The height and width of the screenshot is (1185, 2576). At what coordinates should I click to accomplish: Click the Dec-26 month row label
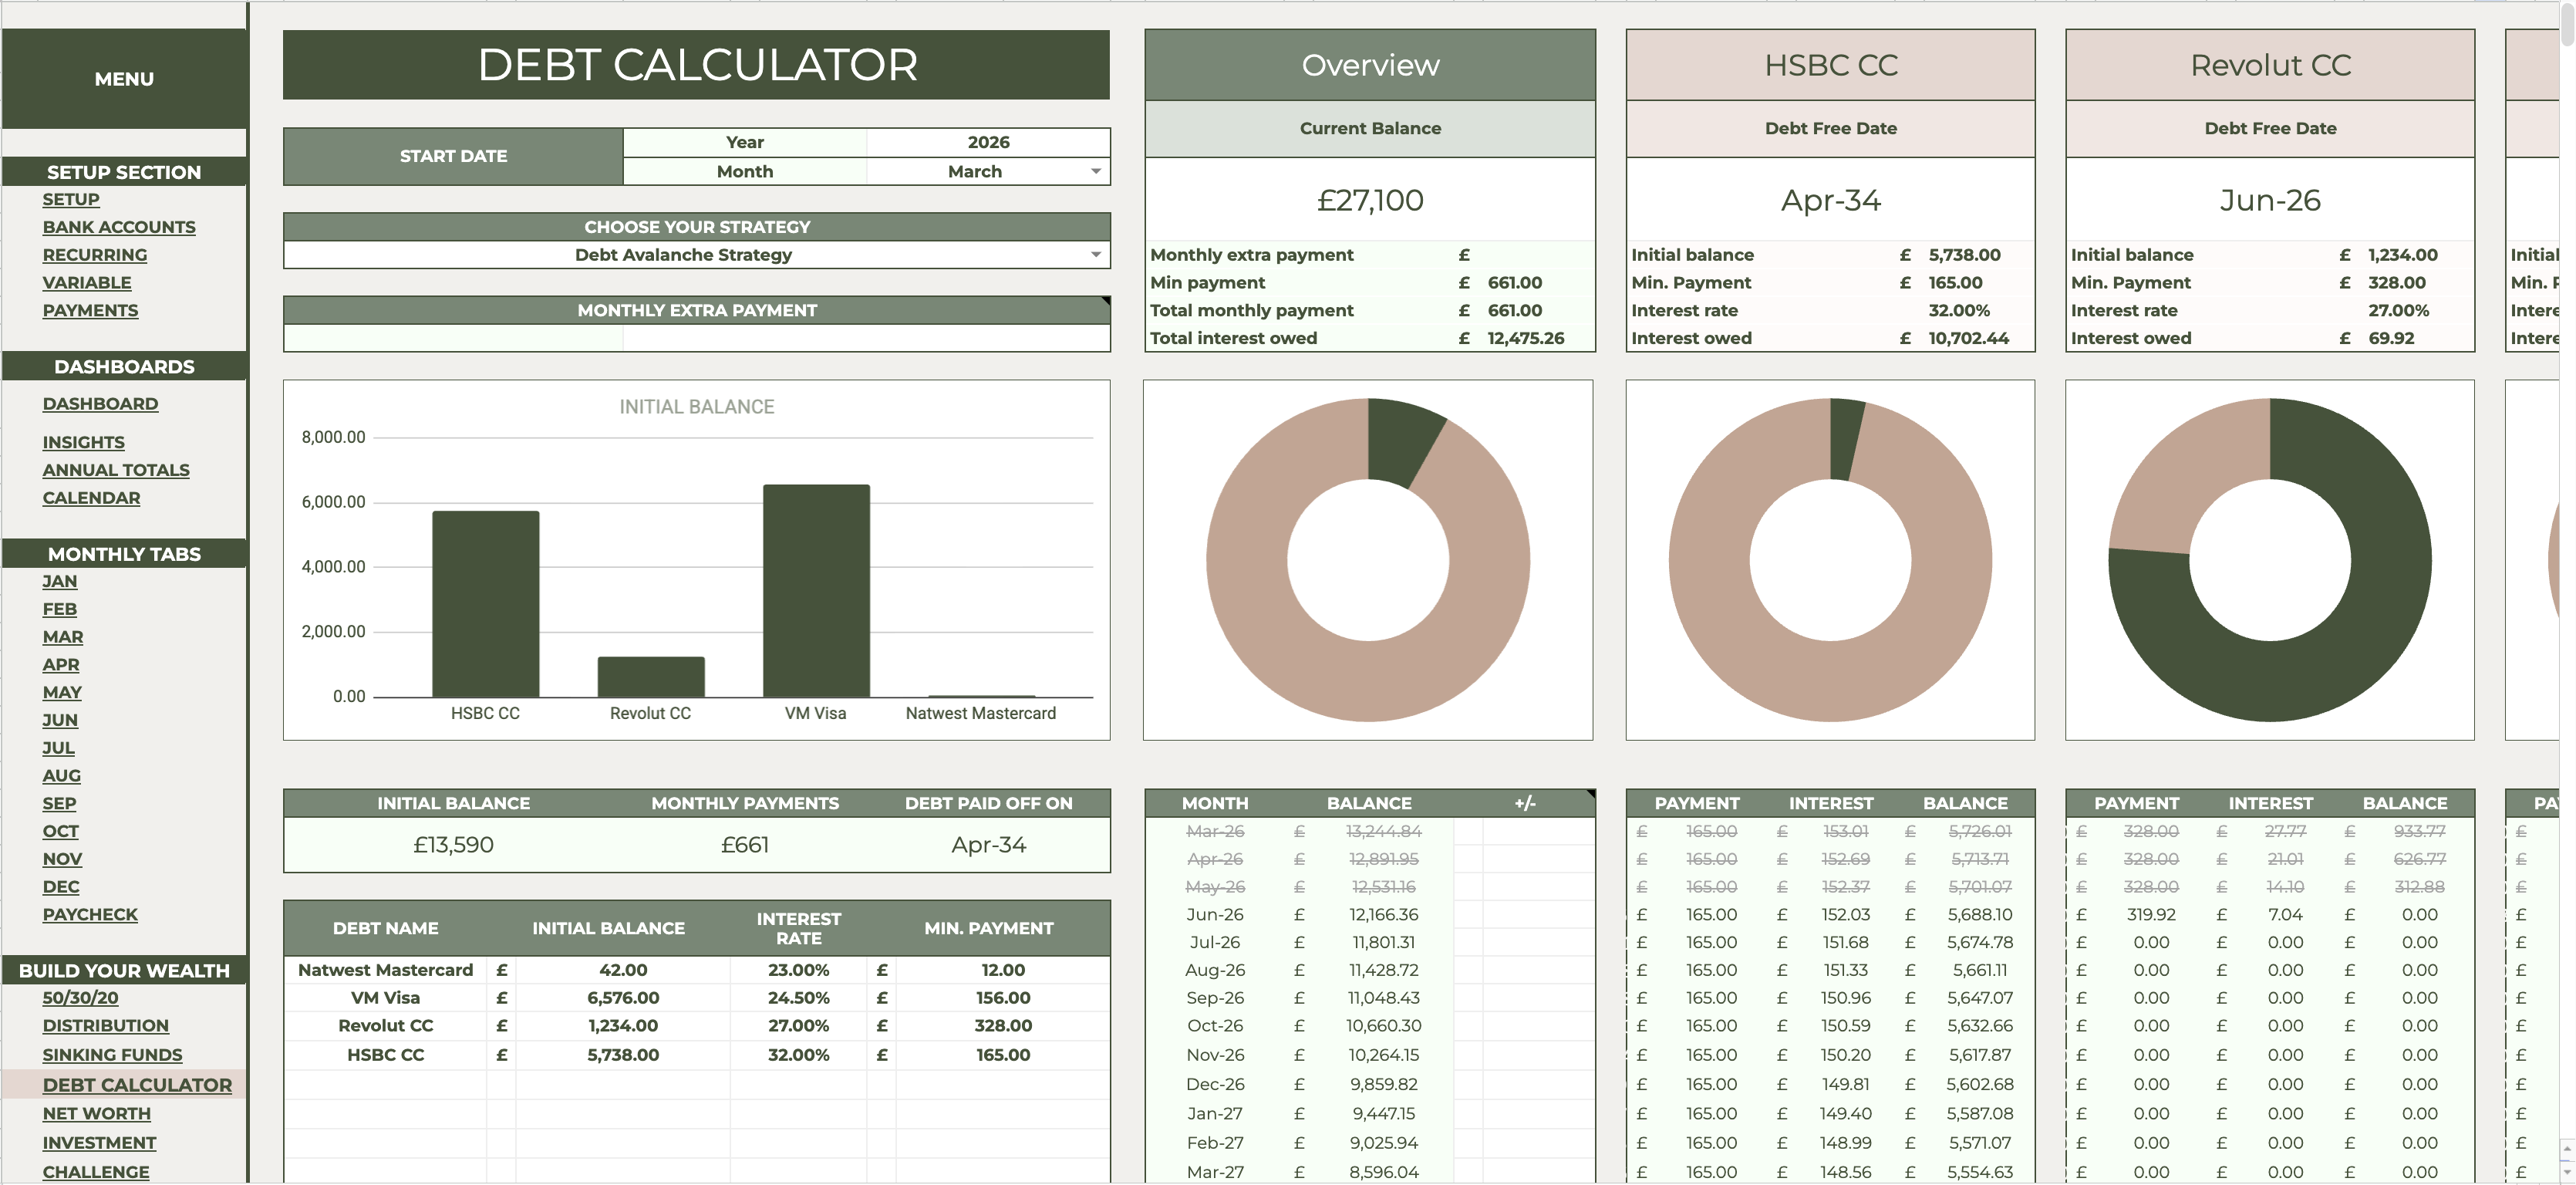pyautogui.click(x=1215, y=1084)
